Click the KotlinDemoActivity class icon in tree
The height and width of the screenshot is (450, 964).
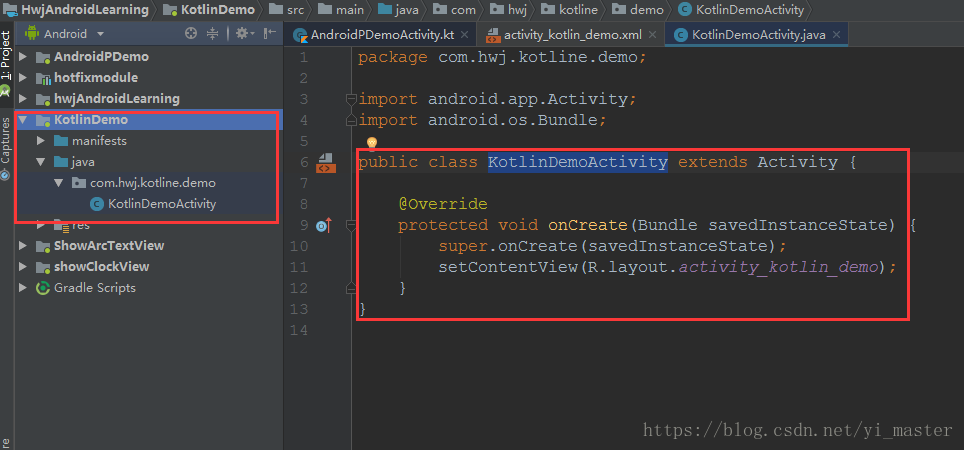pyautogui.click(x=97, y=203)
